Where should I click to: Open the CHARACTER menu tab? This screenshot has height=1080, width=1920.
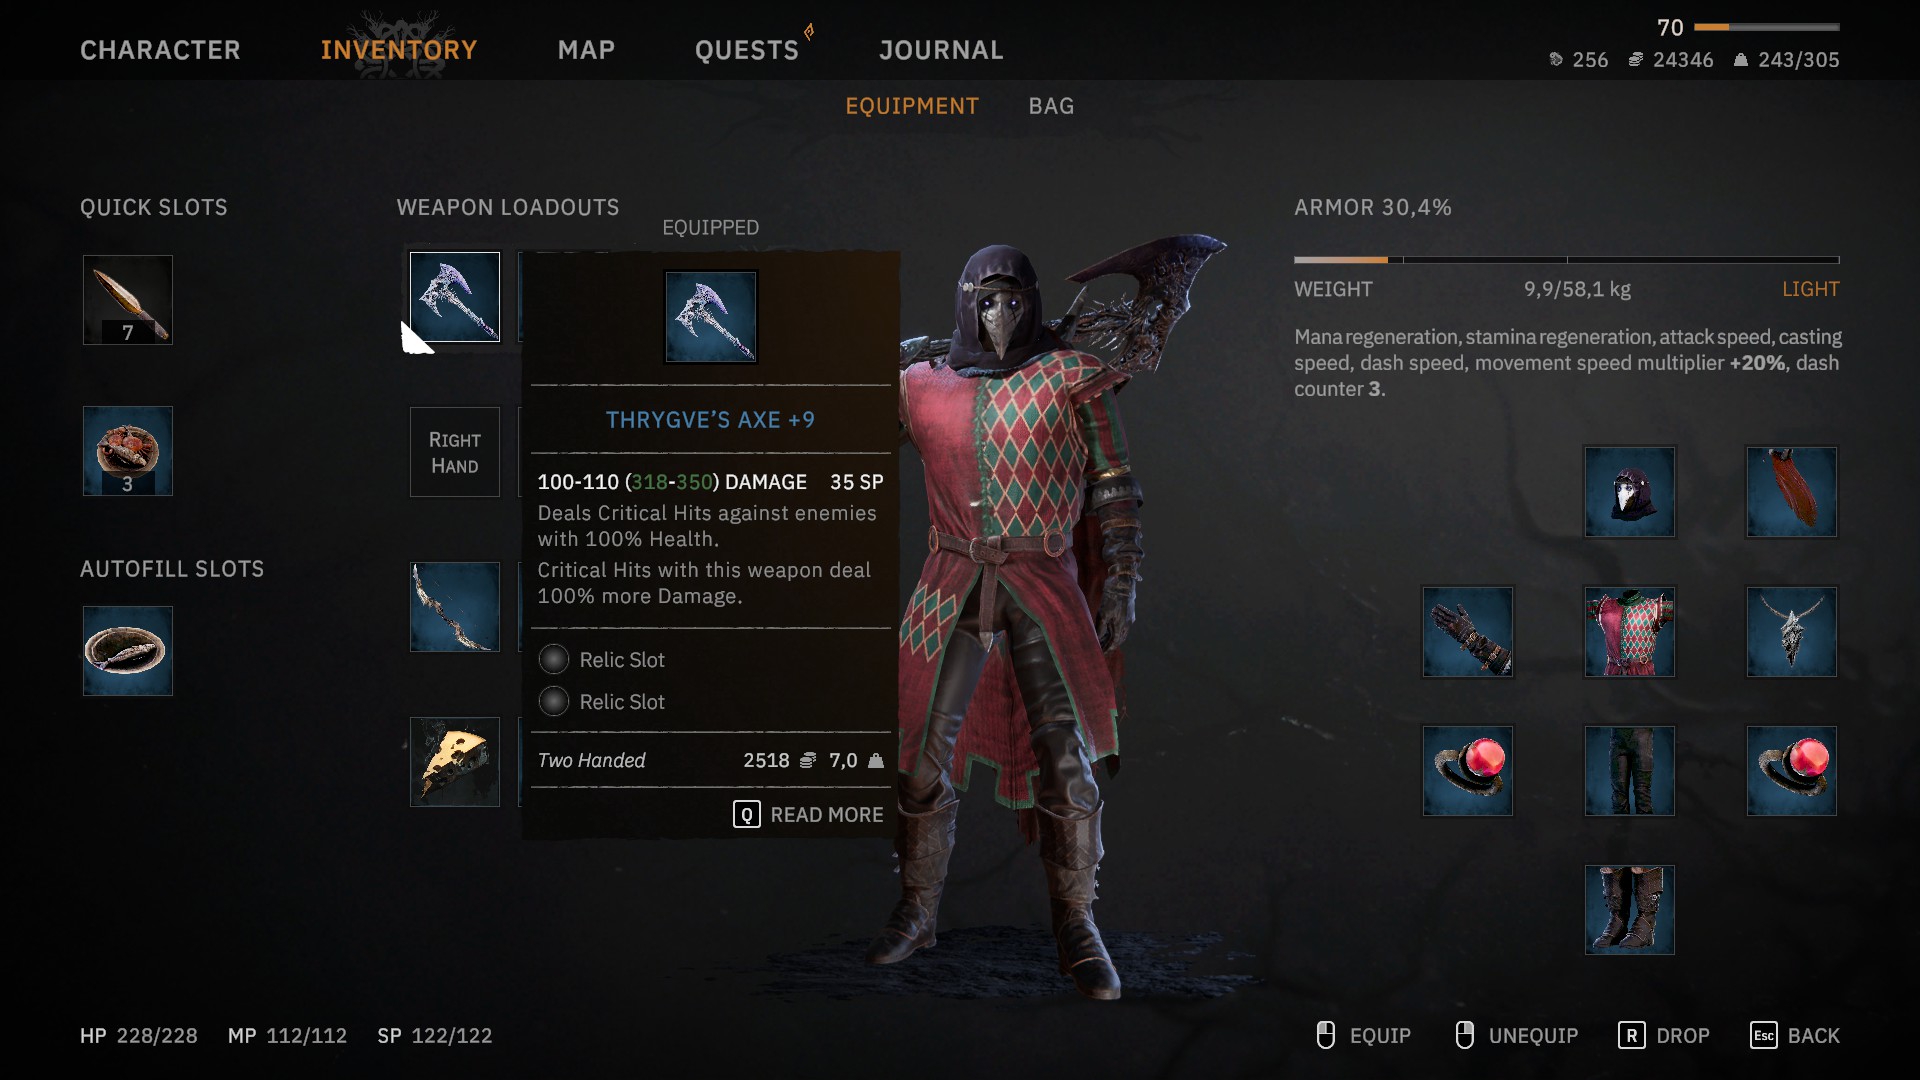tap(160, 50)
